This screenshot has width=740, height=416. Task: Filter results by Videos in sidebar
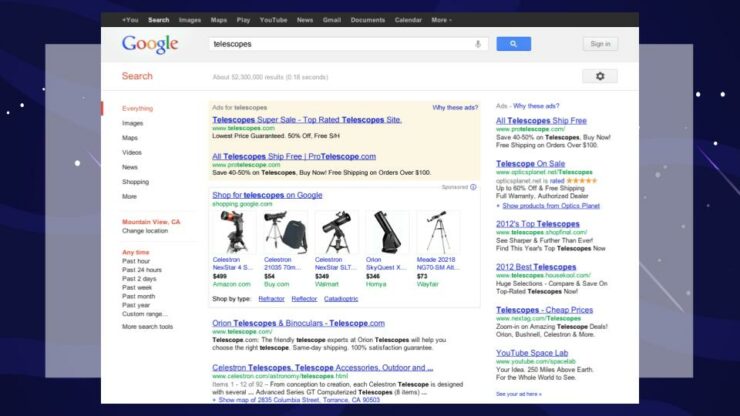click(132, 152)
